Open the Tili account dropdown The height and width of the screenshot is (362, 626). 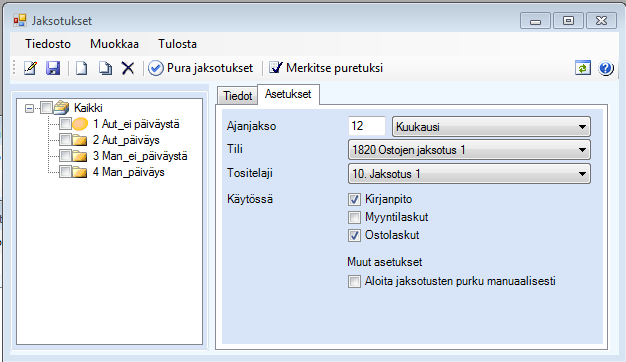[469, 150]
